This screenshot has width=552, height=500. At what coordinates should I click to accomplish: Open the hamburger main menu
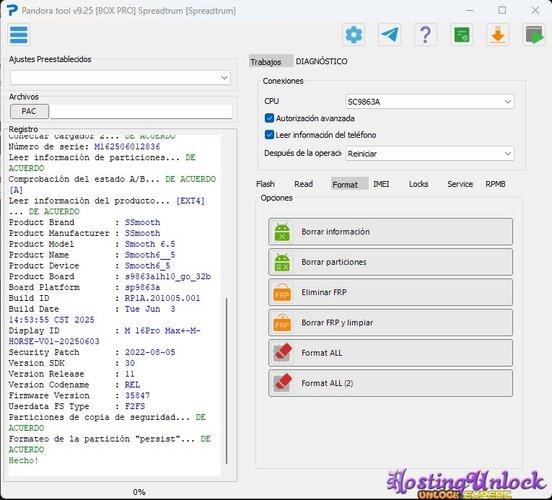pyautogui.click(x=19, y=35)
